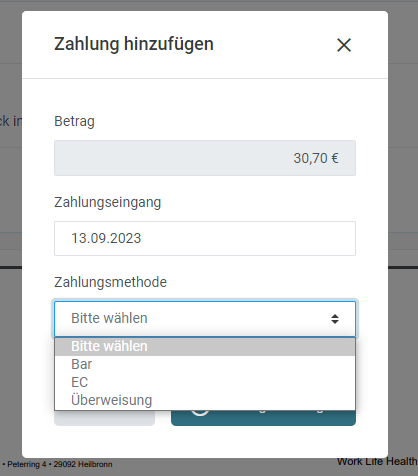
Task: Close the Zahlung hinzufügen dialog
Action: click(x=344, y=45)
